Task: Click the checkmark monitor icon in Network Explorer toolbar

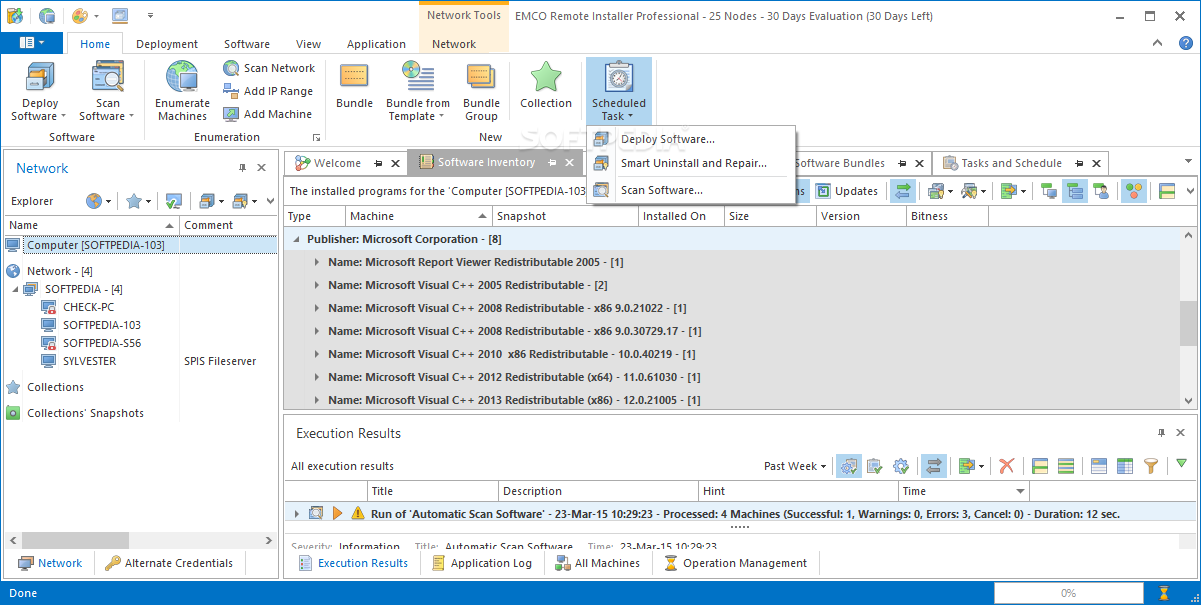Action: pos(173,201)
